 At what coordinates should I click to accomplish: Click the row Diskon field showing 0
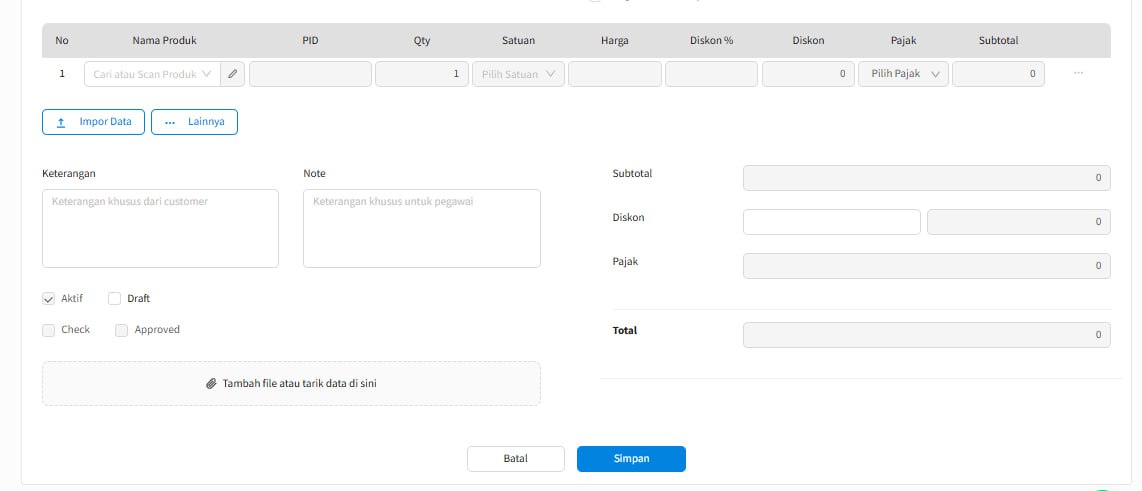click(x=808, y=74)
